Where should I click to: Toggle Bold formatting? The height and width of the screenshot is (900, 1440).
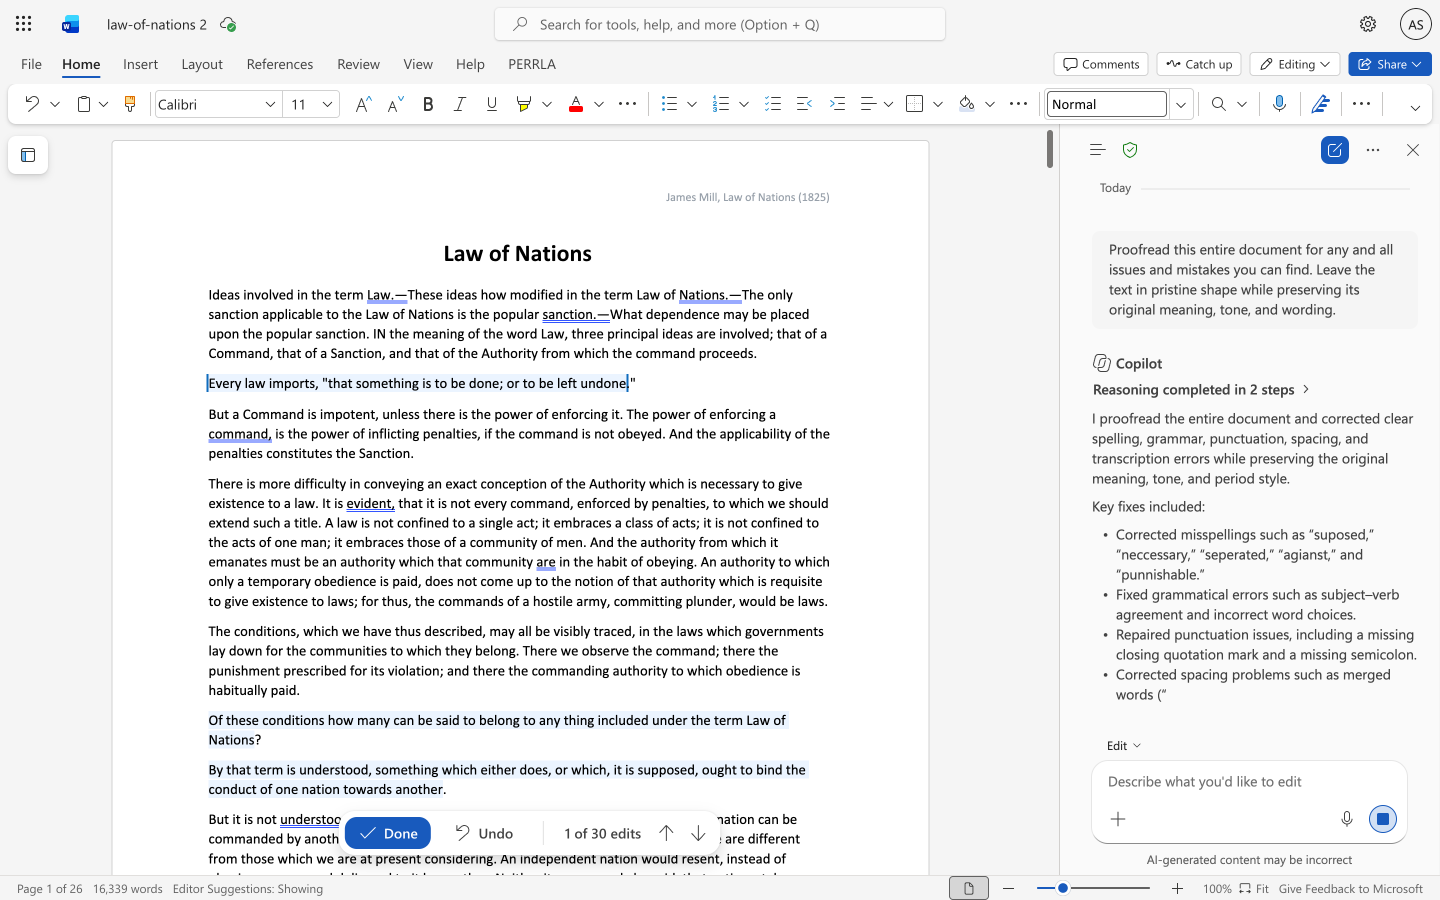428,104
